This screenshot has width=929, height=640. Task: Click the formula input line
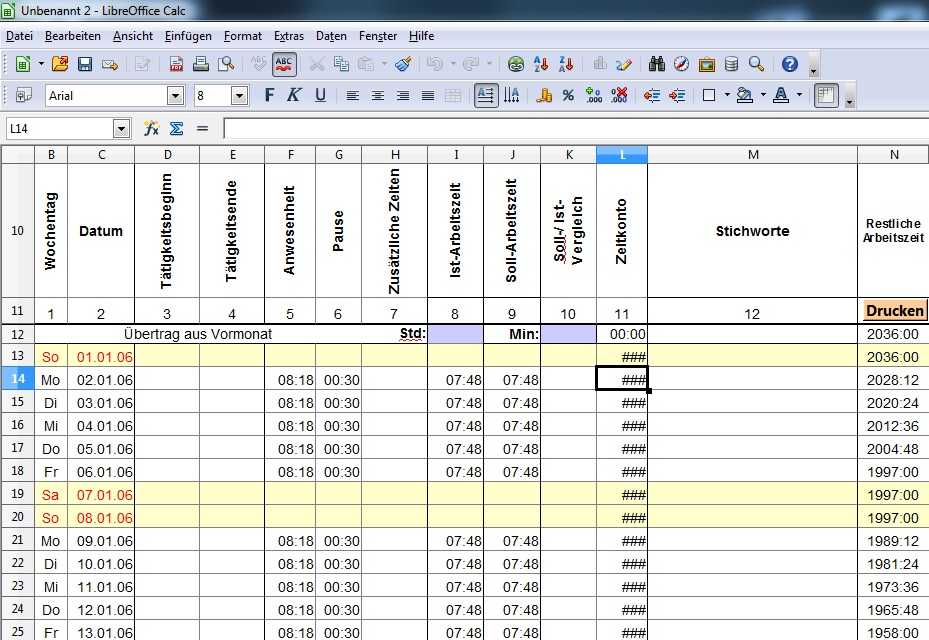(x=576, y=129)
